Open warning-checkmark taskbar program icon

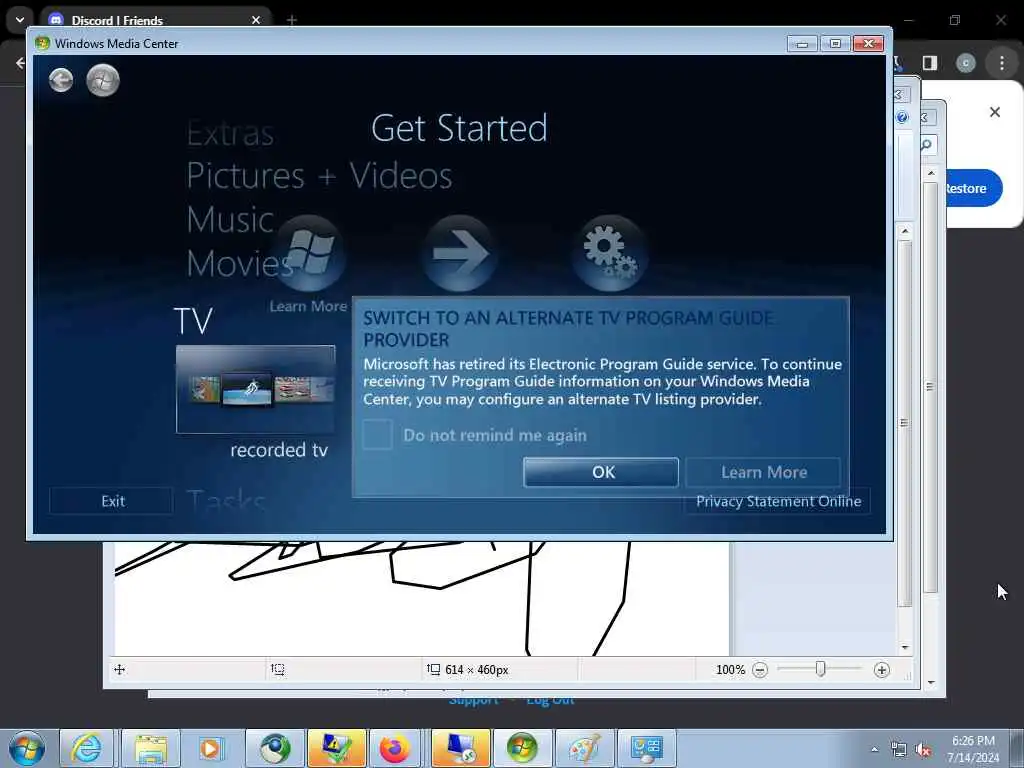pyautogui.click(x=336, y=748)
